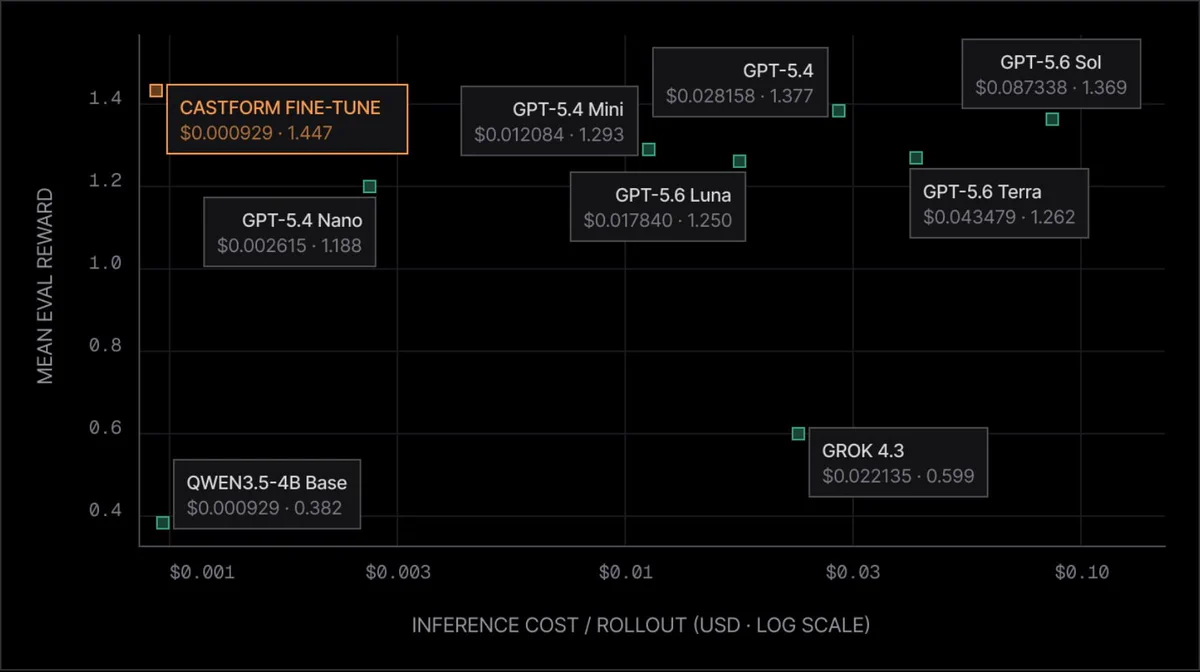The height and width of the screenshot is (672, 1200).
Task: Click the MEAN EVAL REWARD axis title
Action: point(45,287)
